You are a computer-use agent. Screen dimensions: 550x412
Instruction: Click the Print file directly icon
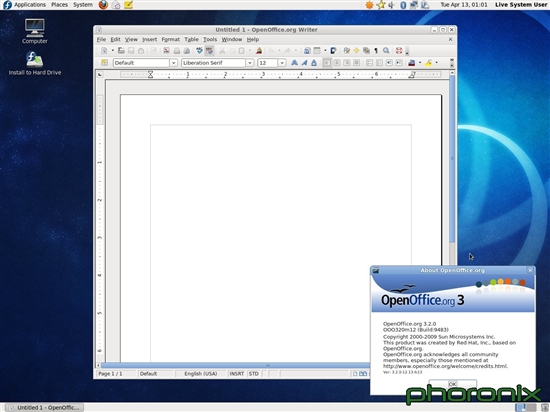(x=176, y=51)
